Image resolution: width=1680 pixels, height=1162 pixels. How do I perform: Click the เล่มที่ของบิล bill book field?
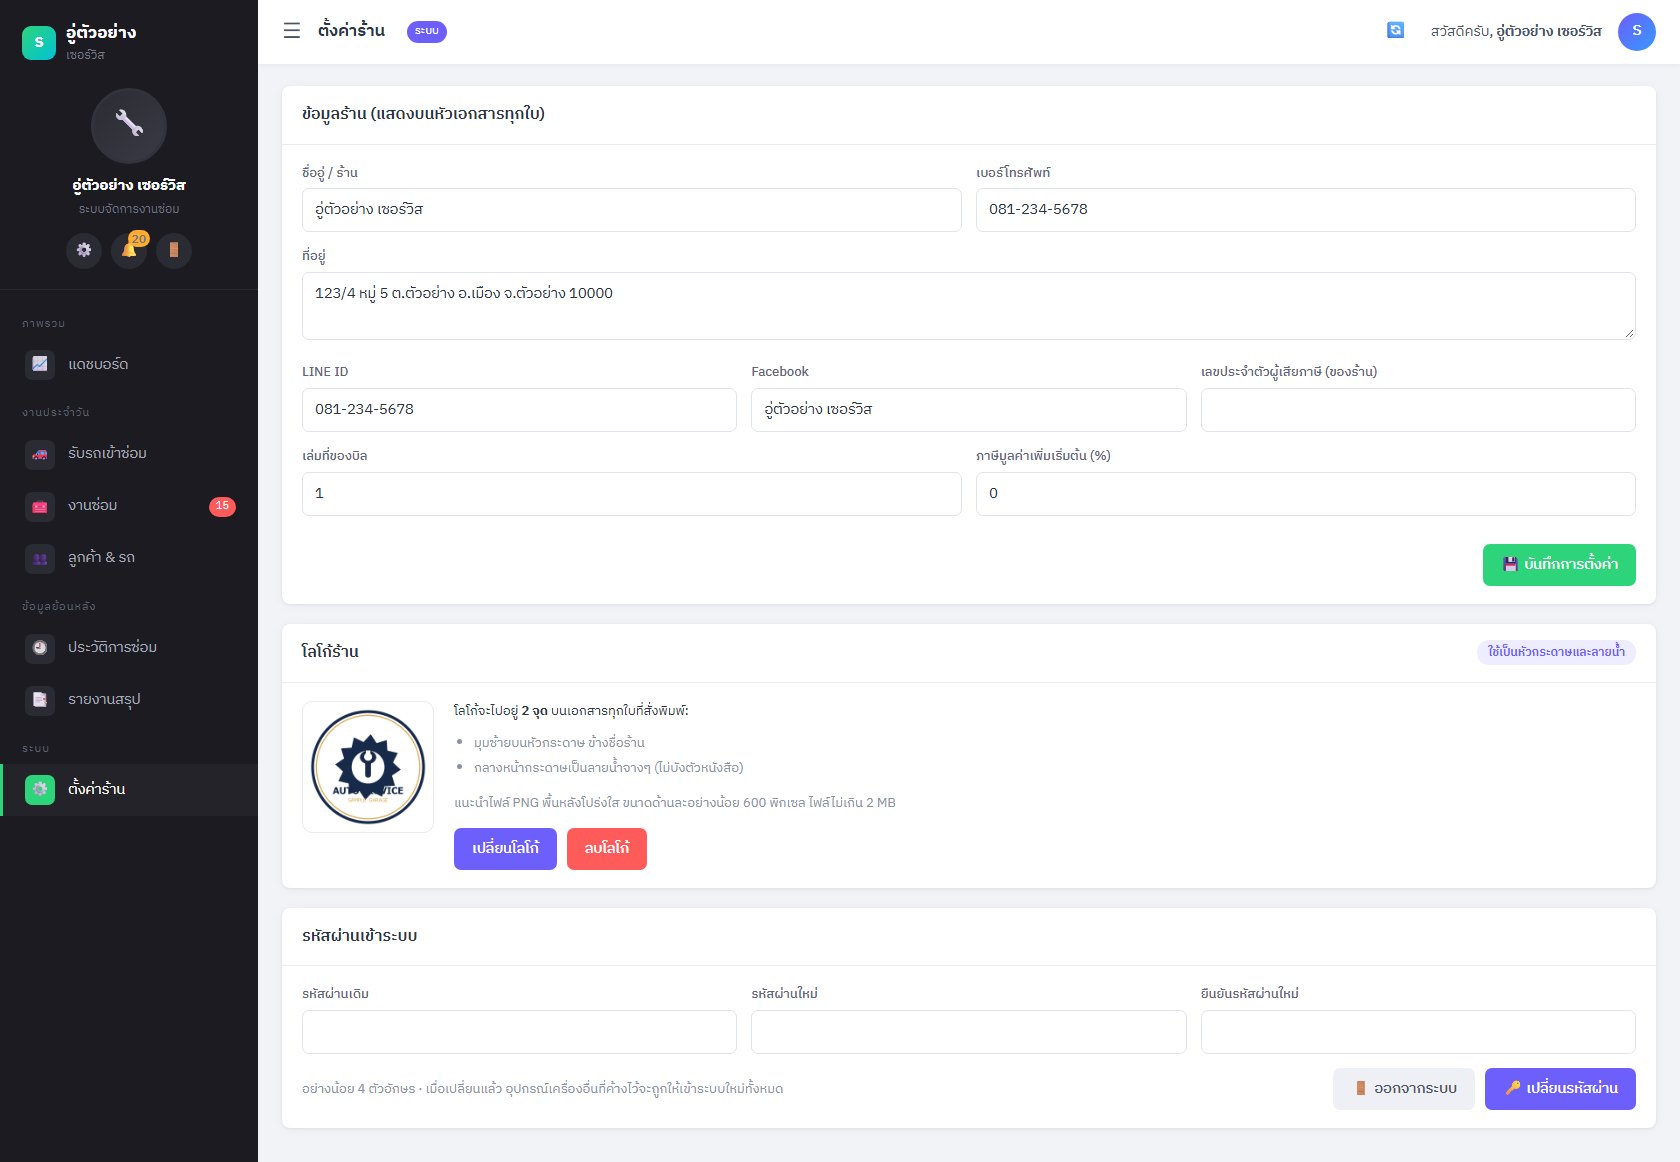click(x=632, y=494)
